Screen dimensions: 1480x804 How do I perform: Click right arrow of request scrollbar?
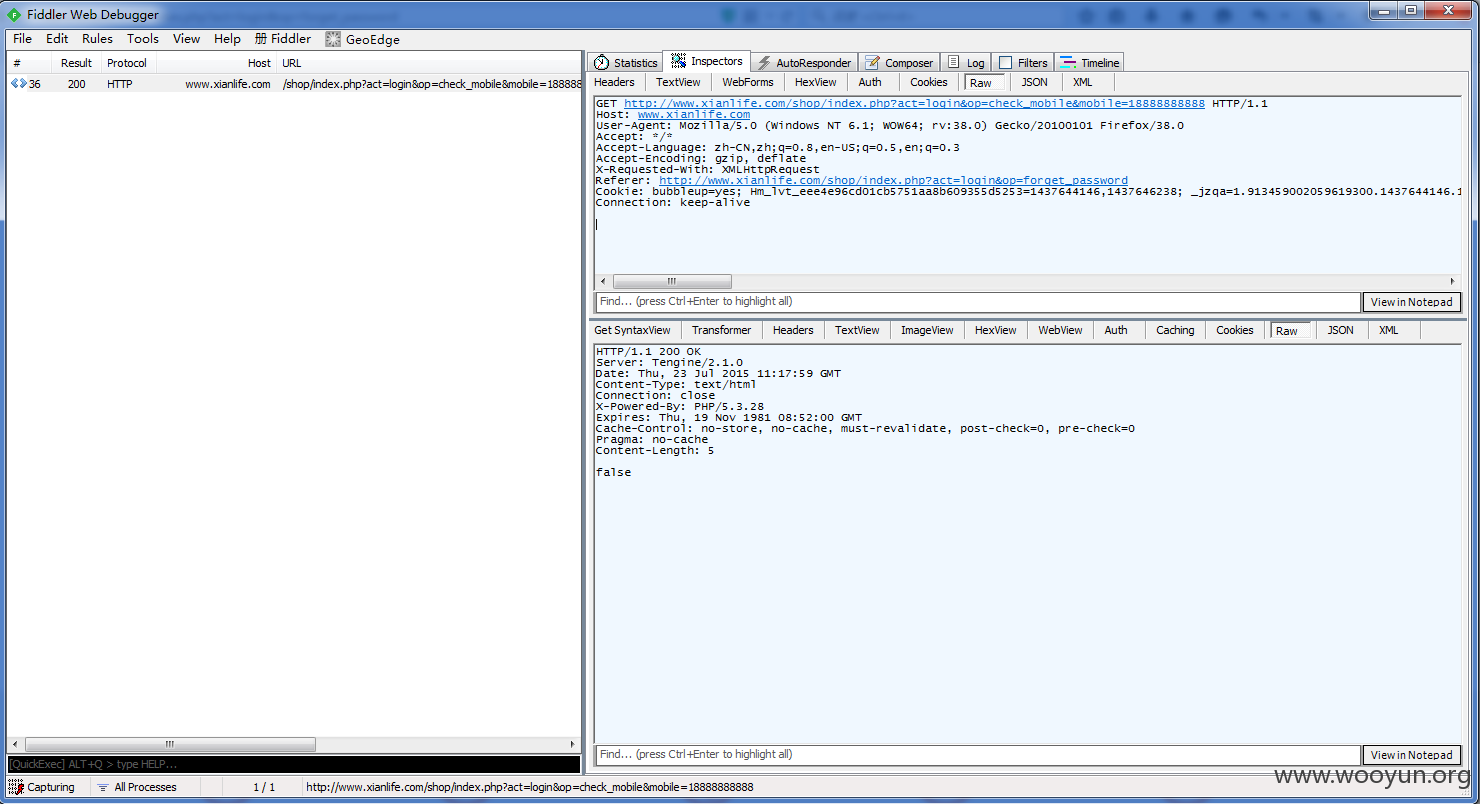pos(1453,281)
